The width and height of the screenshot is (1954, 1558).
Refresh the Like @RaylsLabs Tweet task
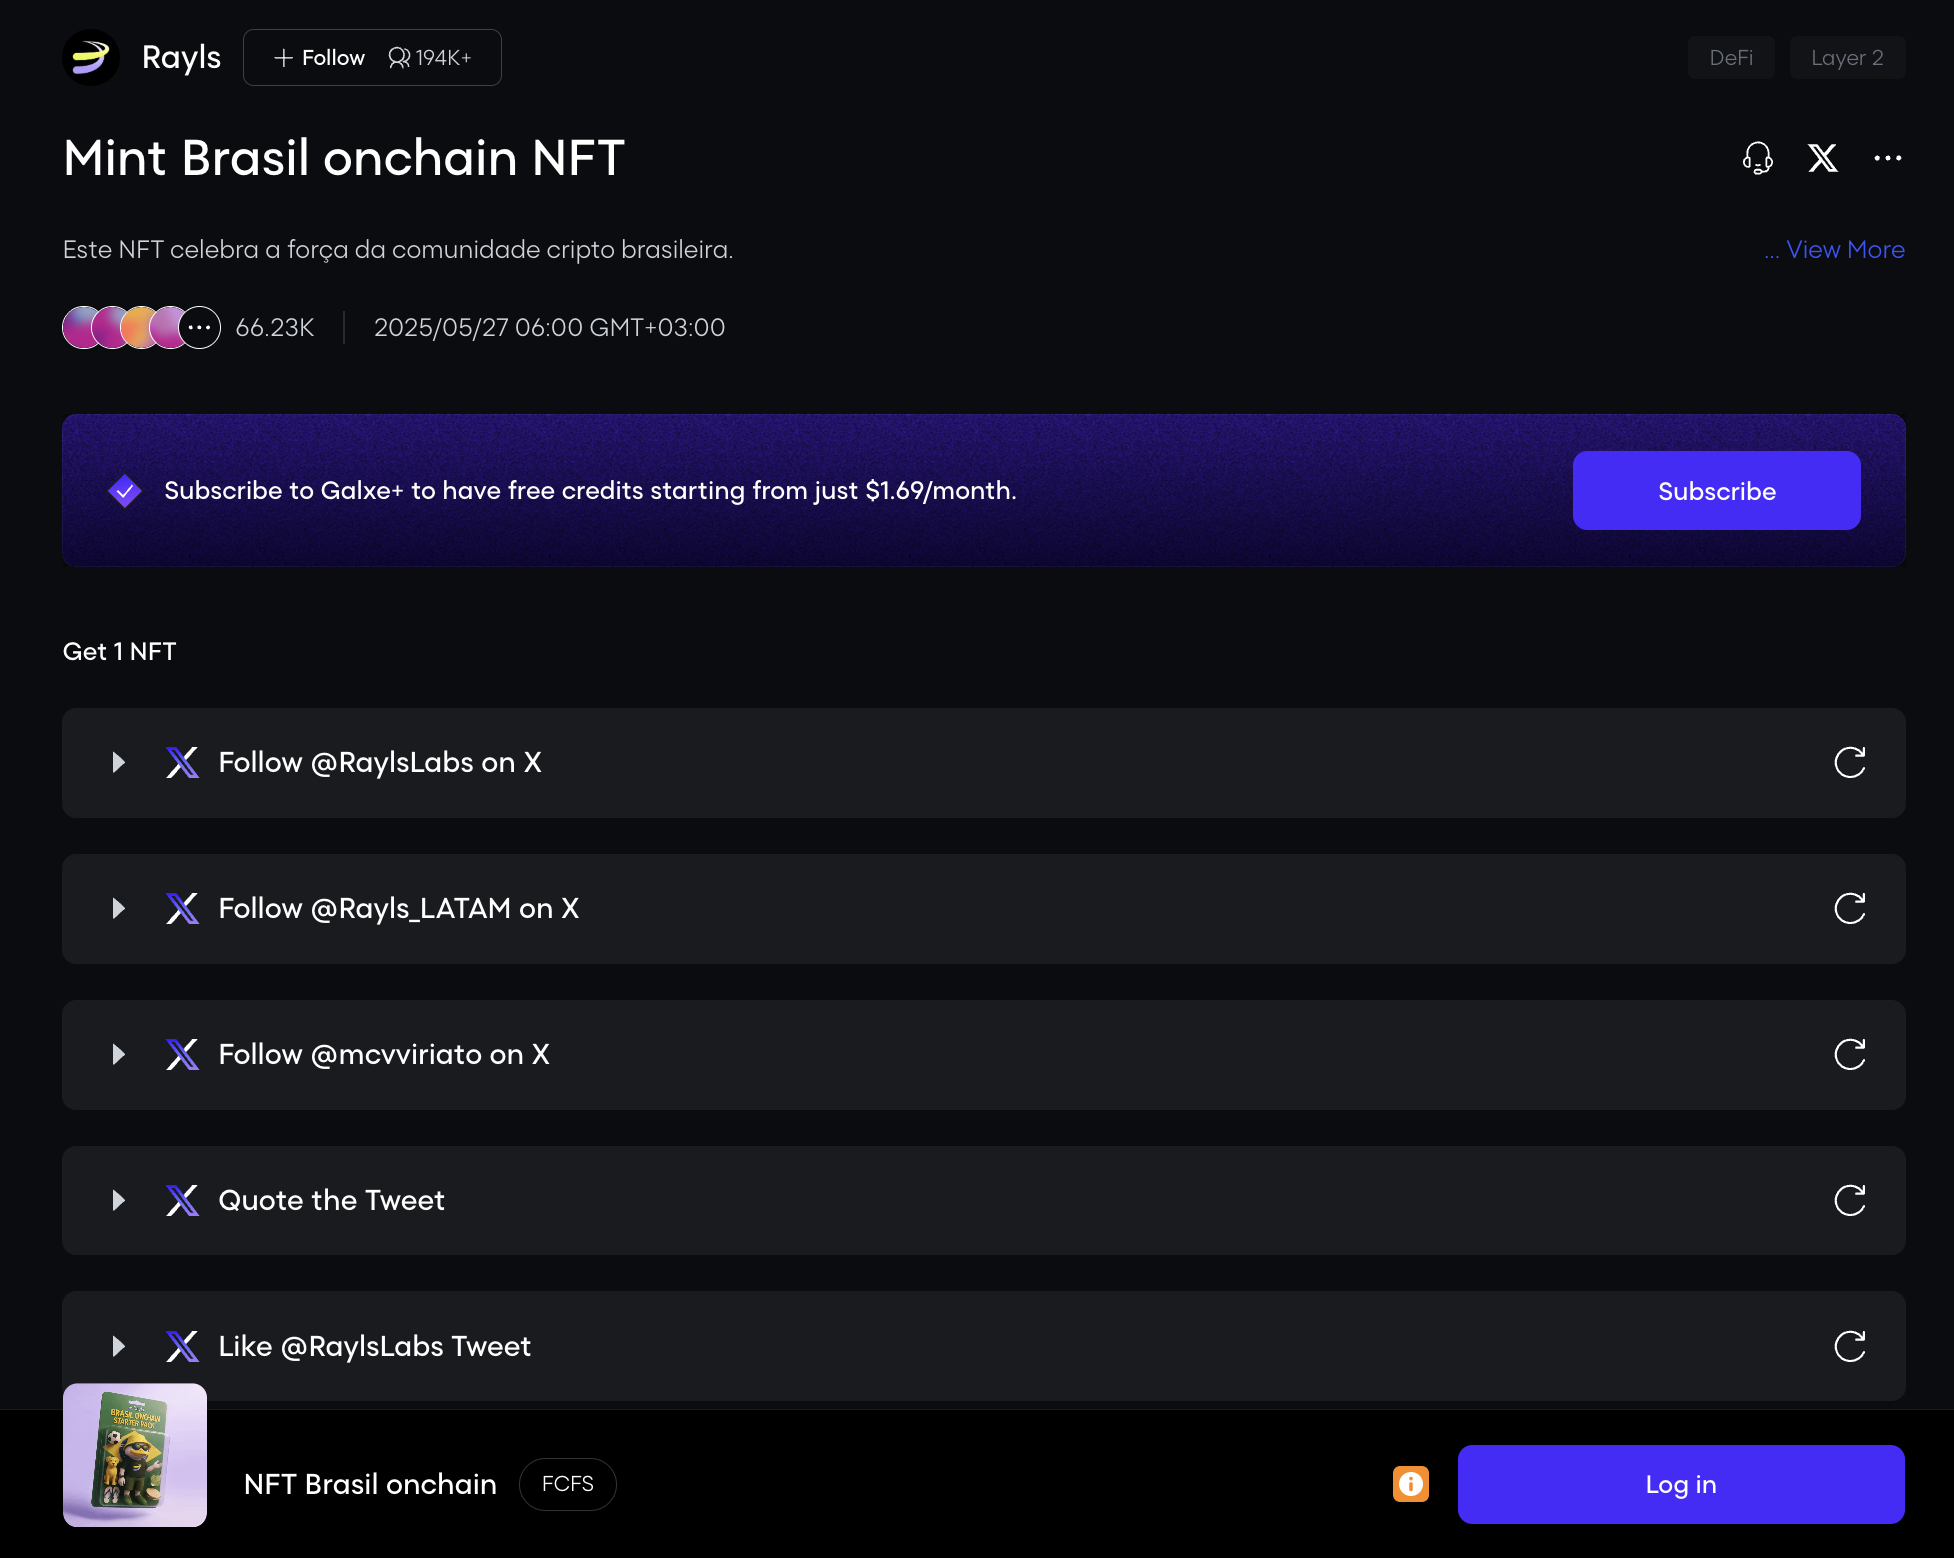pos(1850,1347)
